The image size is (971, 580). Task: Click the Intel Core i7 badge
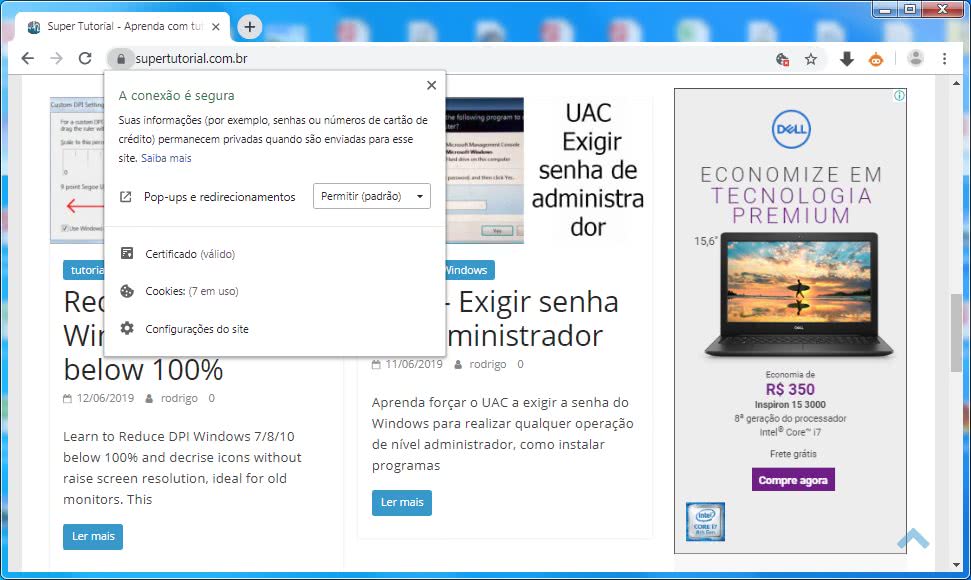click(x=705, y=522)
